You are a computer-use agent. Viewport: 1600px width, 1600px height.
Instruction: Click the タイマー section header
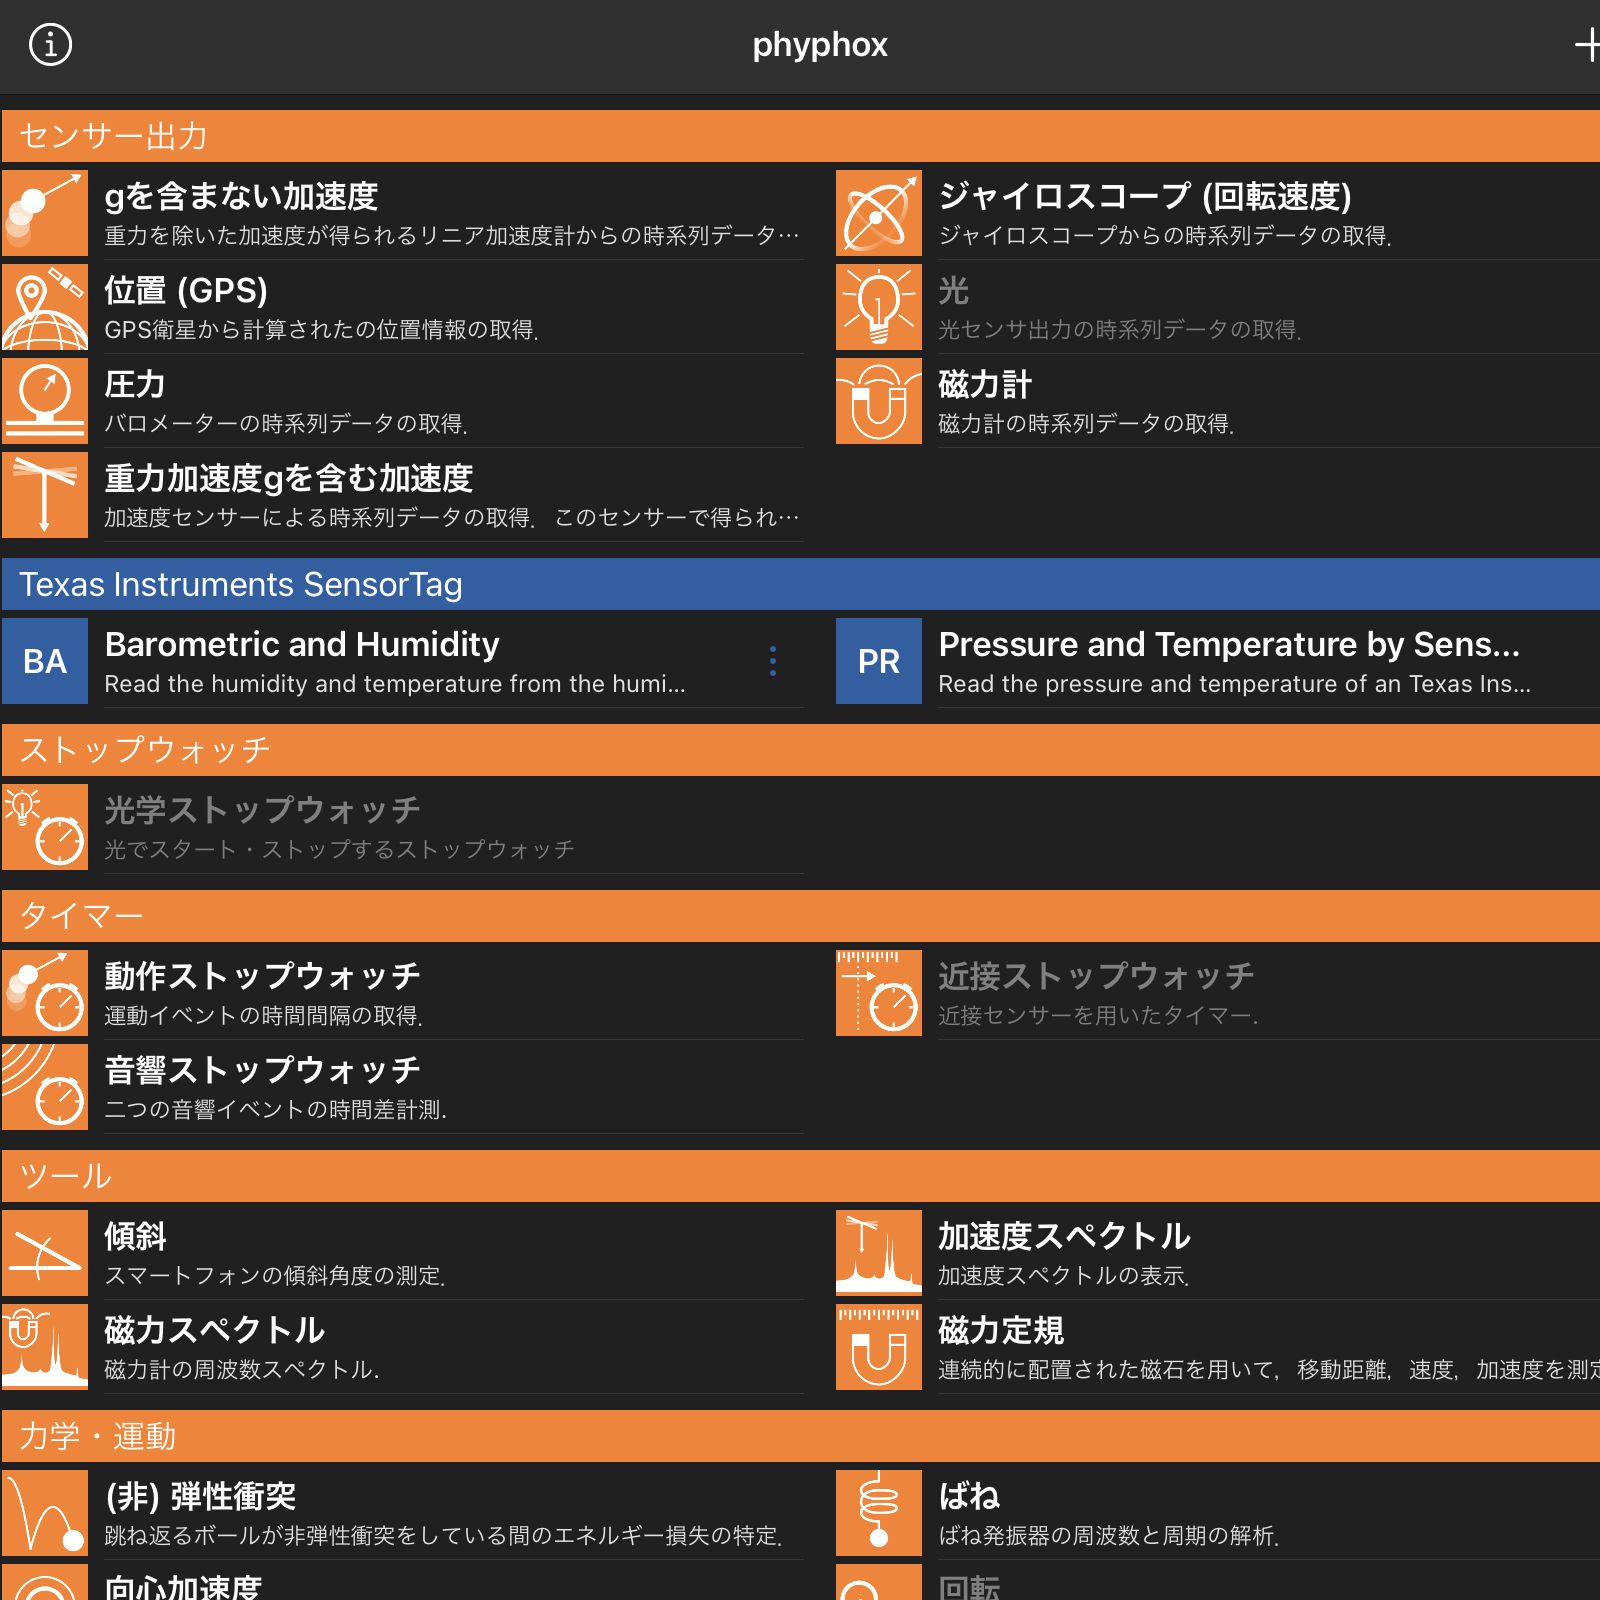tap(800, 916)
